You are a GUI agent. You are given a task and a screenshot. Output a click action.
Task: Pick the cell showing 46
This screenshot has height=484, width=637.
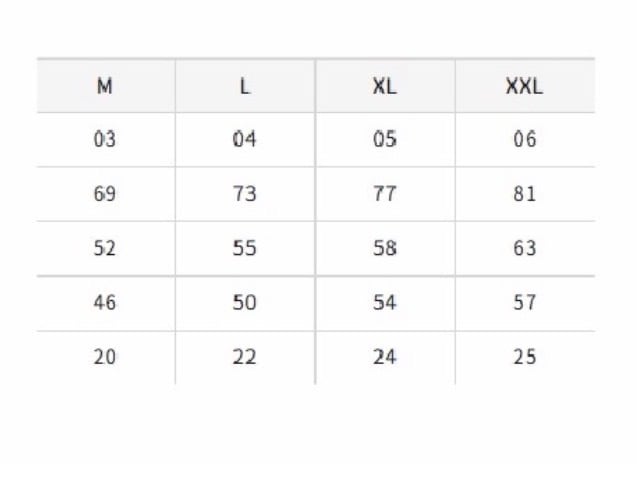[106, 304]
